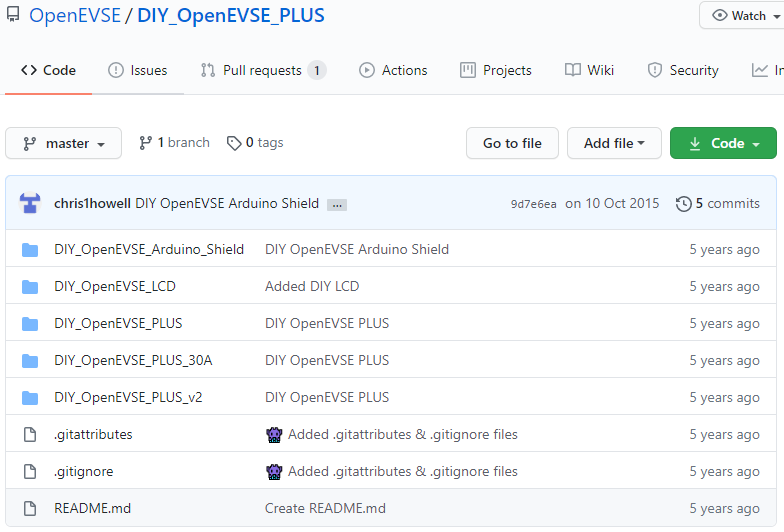Open the Added DIY LCD commit message
The image size is (784, 532).
[x=312, y=286]
